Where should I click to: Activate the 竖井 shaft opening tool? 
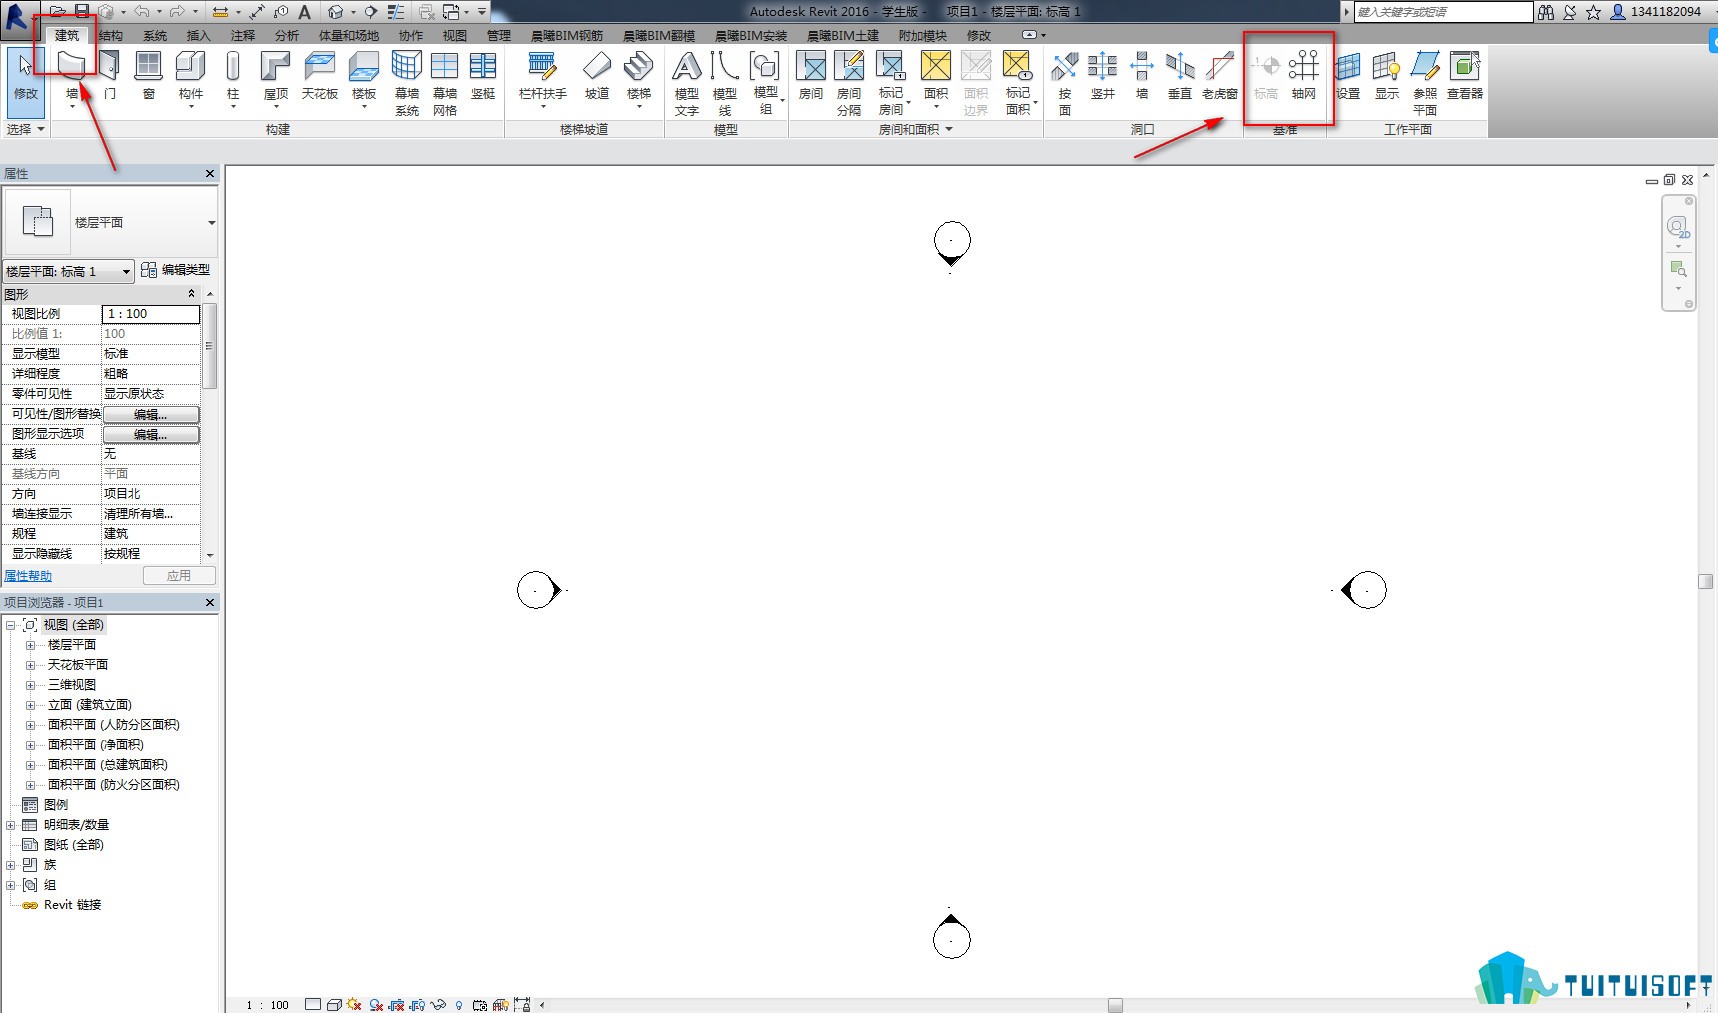pos(1103,77)
